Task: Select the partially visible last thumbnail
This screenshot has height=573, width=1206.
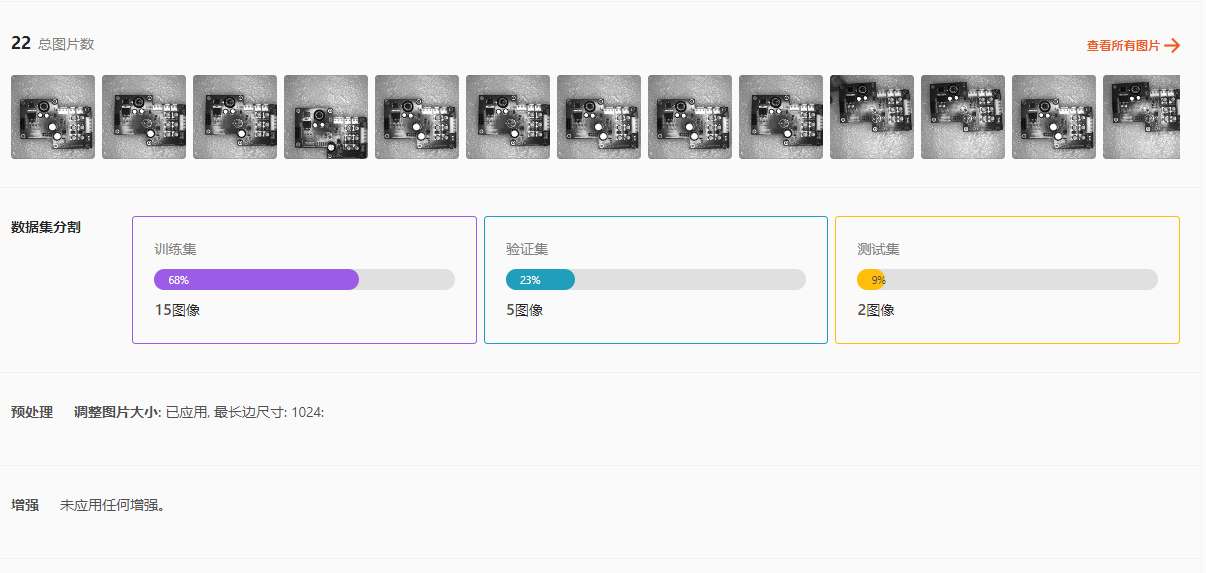Action: click(1141, 117)
